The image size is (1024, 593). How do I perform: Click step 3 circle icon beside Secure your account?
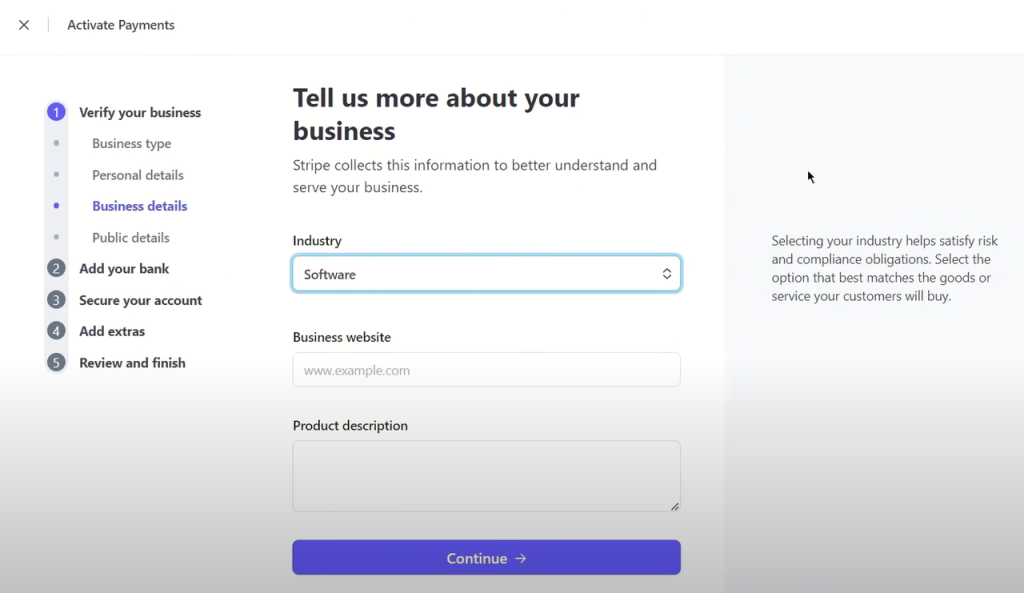pos(57,300)
